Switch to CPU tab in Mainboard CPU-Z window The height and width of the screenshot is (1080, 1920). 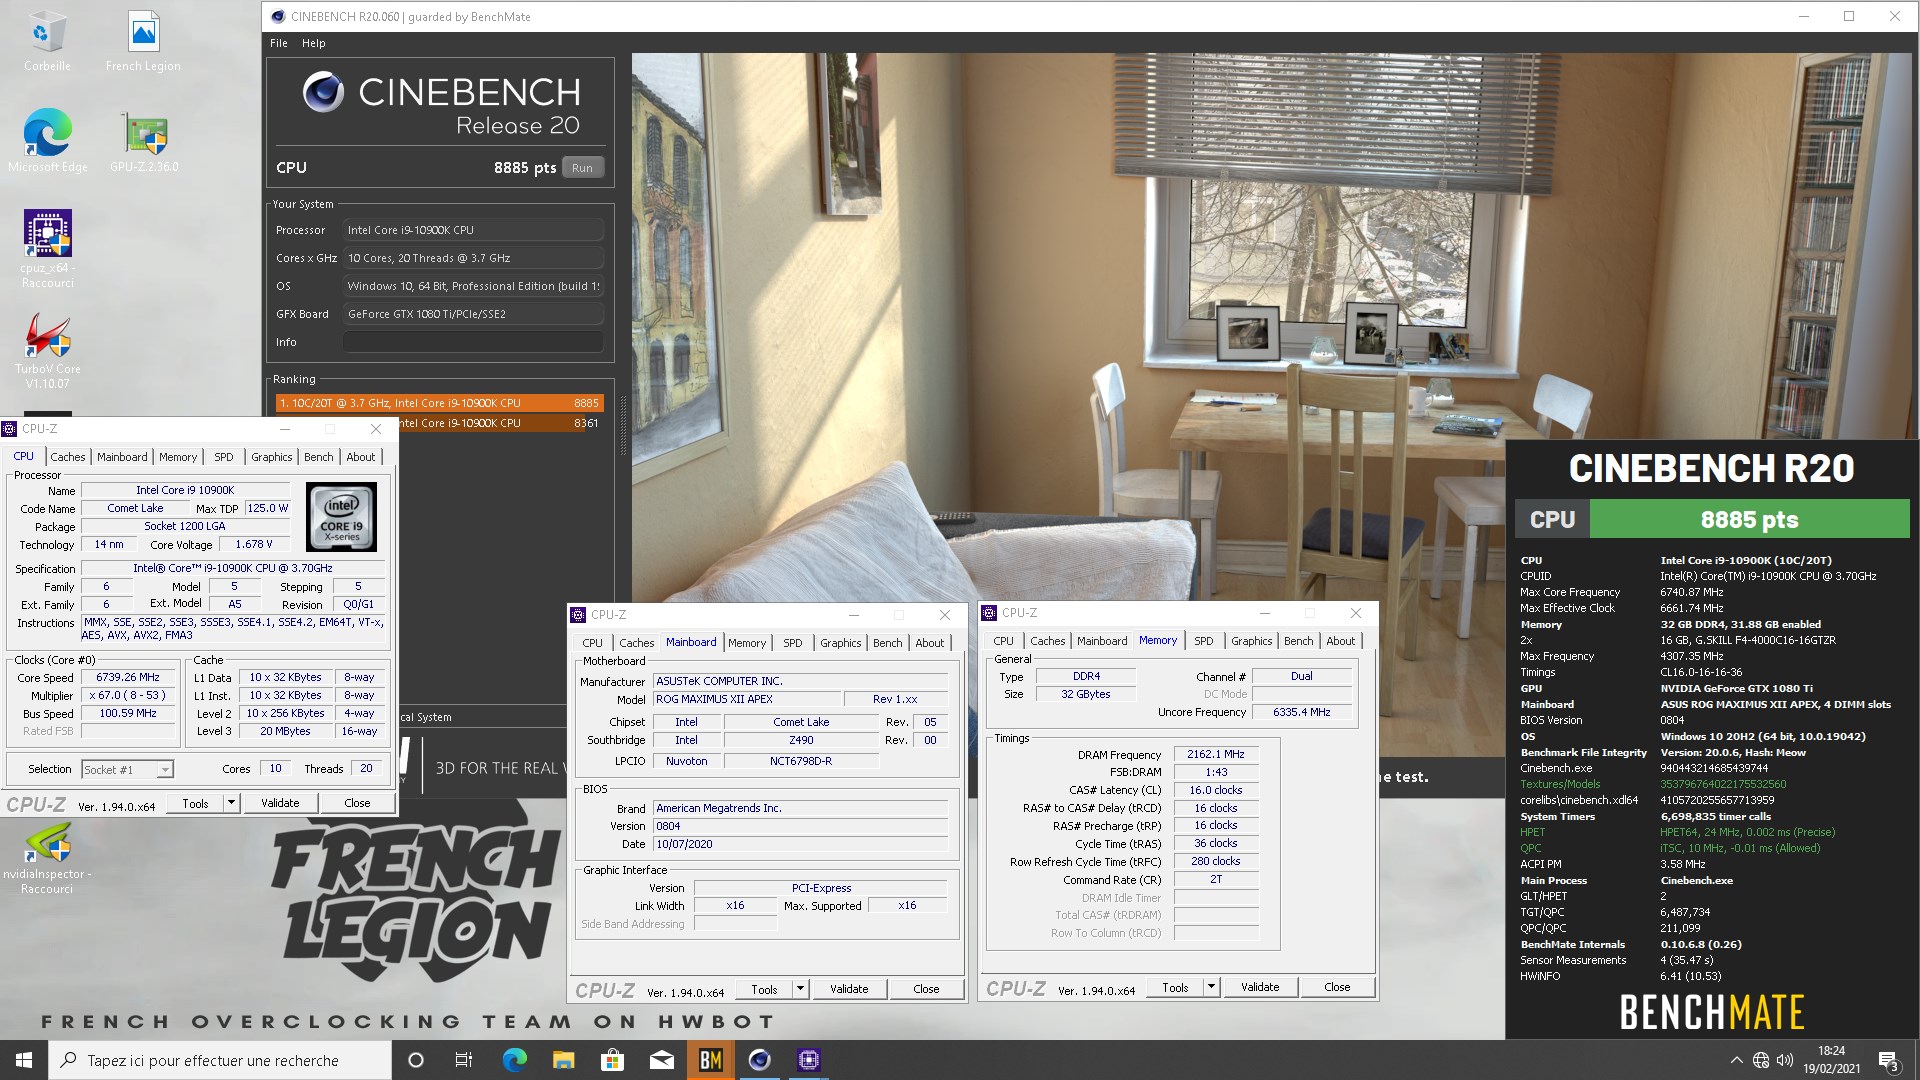[x=592, y=643]
